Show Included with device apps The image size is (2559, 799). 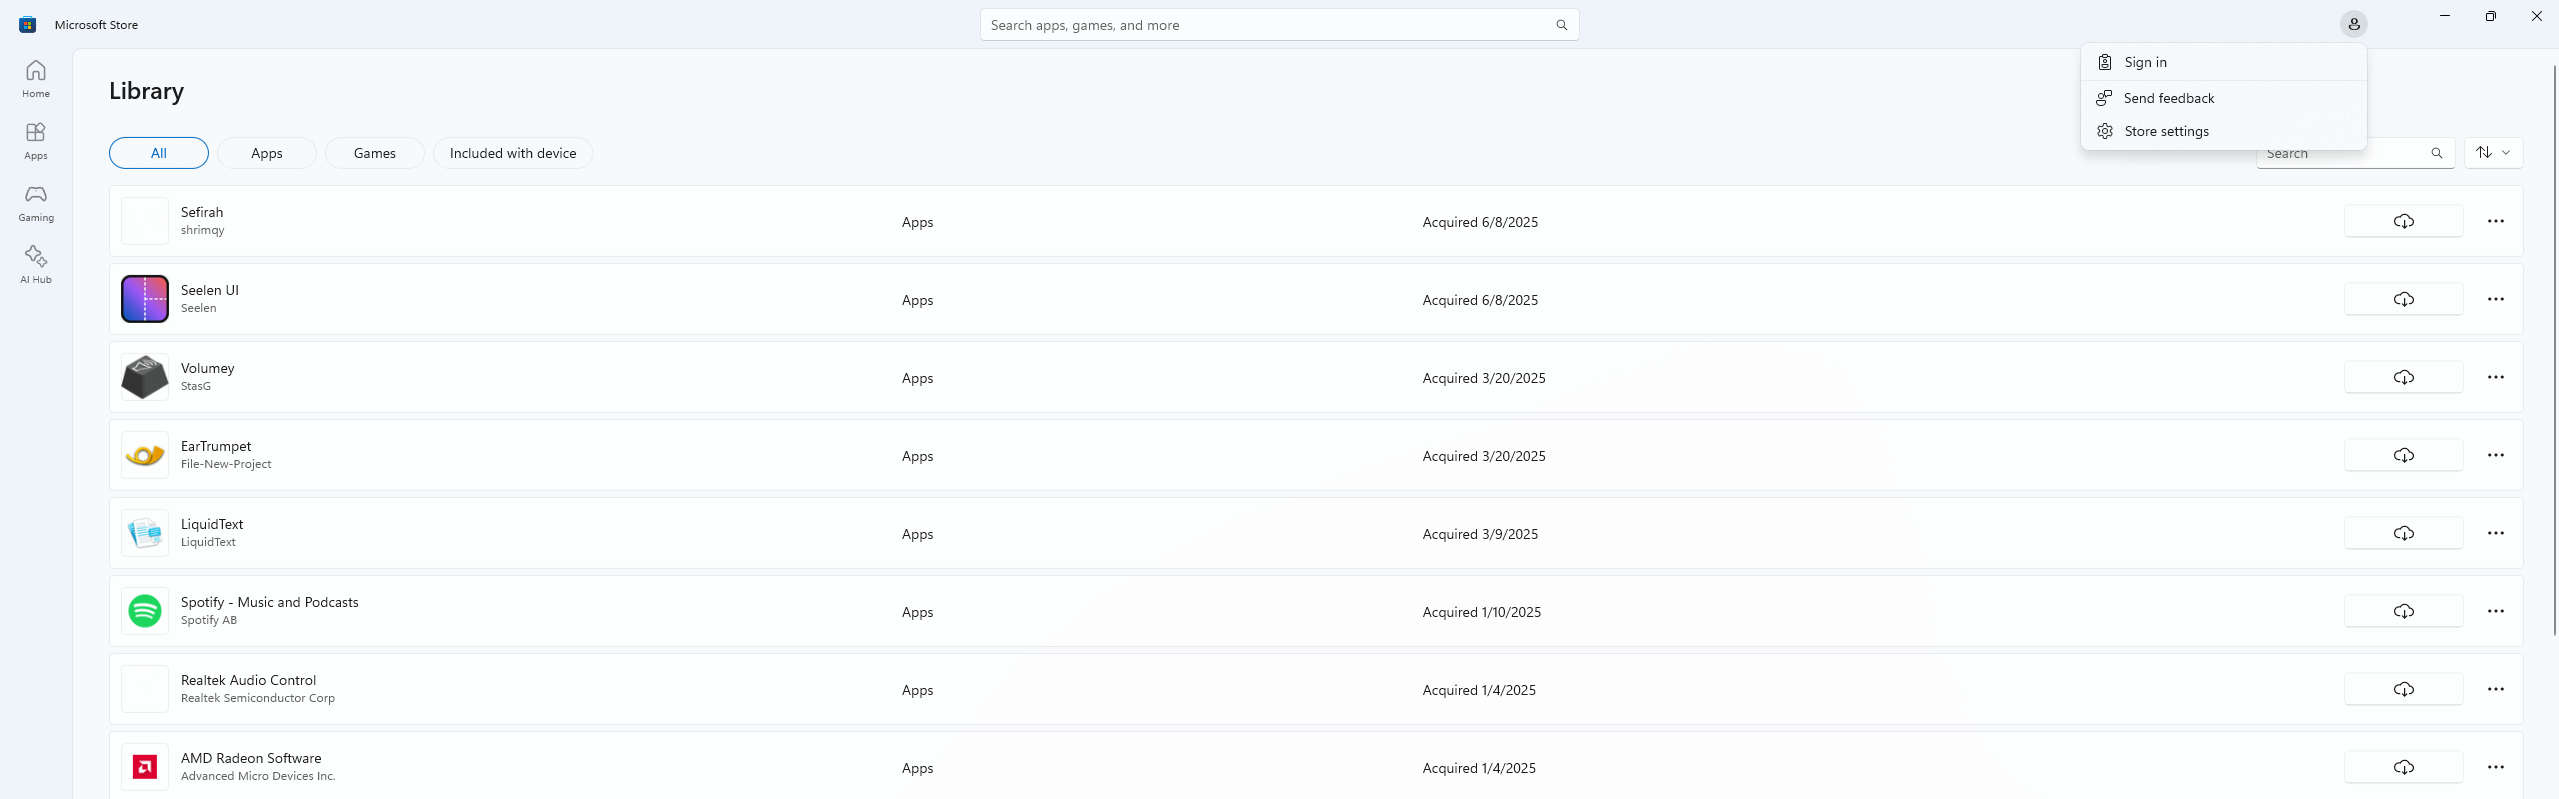pyautogui.click(x=512, y=153)
